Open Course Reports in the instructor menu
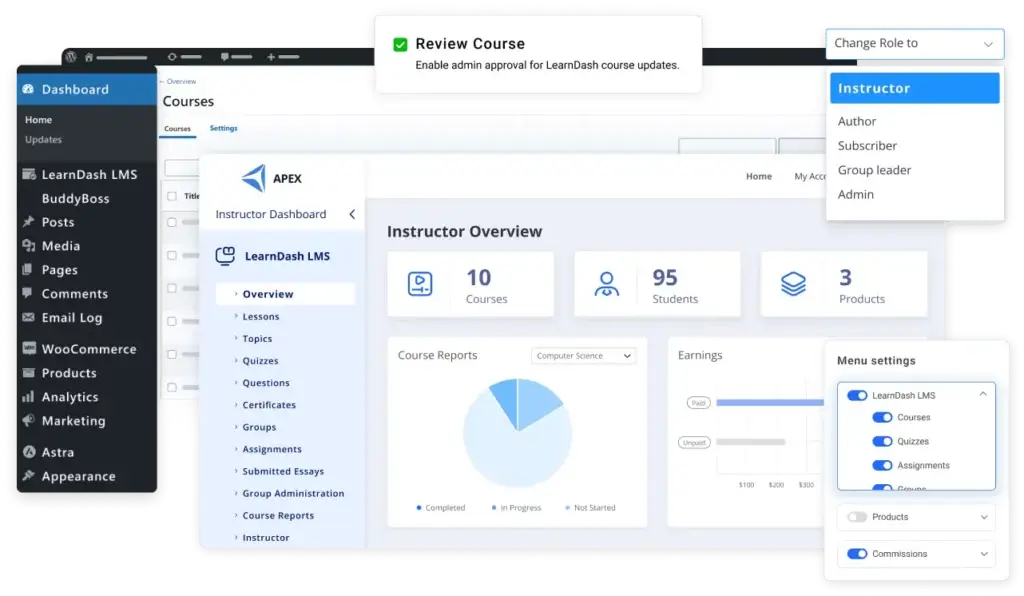Image resolution: width=1024 pixels, height=596 pixels. [x=278, y=516]
